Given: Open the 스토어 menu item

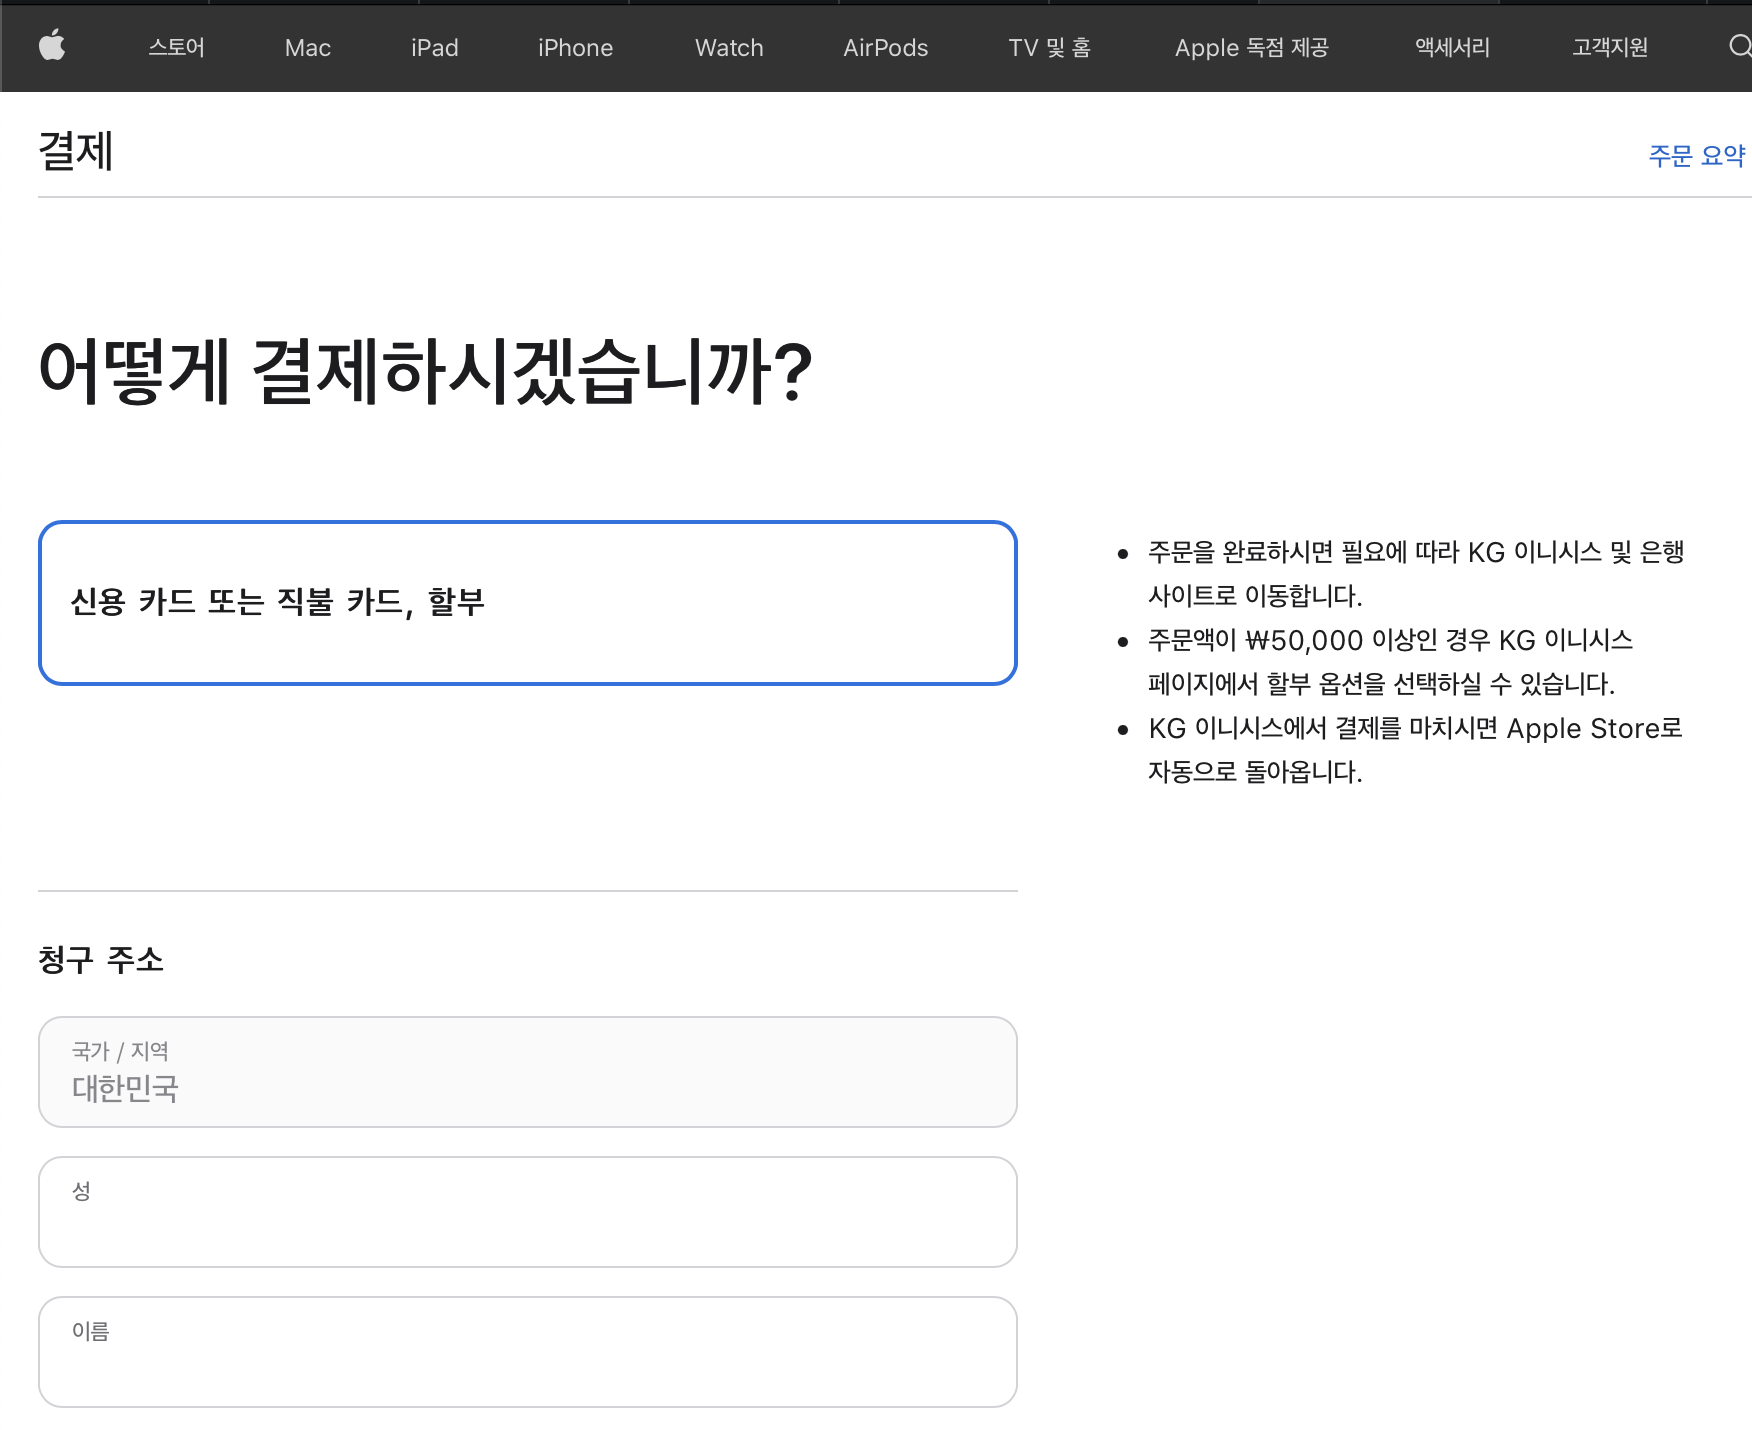Looking at the screenshot, I should (176, 47).
